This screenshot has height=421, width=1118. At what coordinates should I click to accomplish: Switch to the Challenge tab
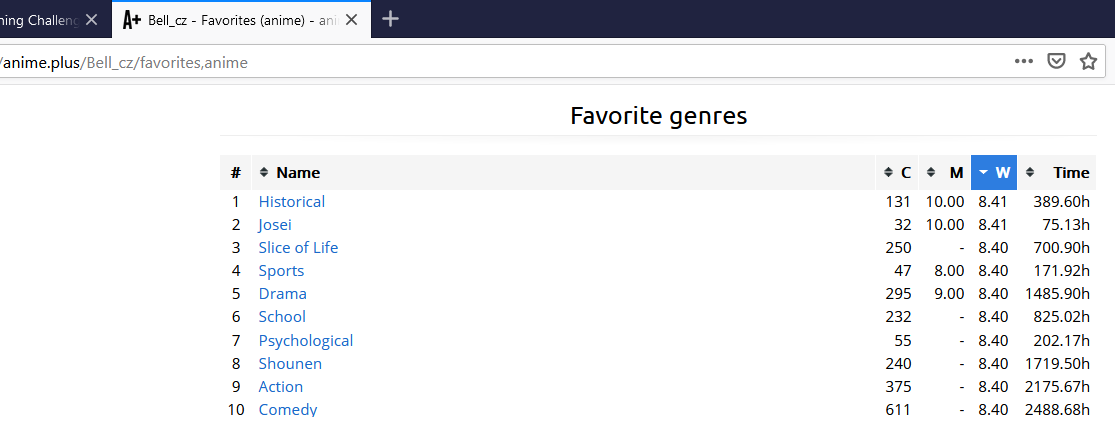pyautogui.click(x=40, y=19)
